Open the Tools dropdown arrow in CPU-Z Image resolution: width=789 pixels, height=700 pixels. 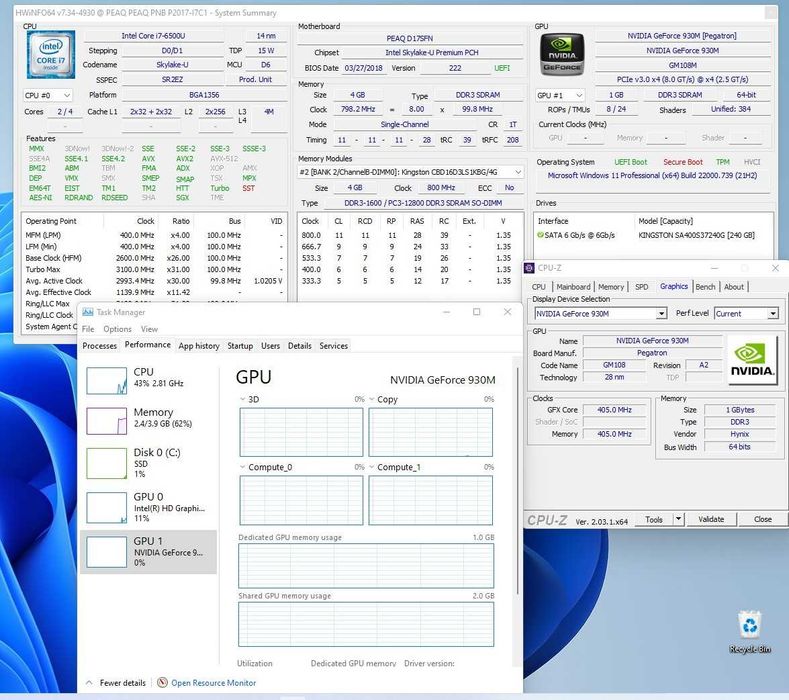point(678,519)
